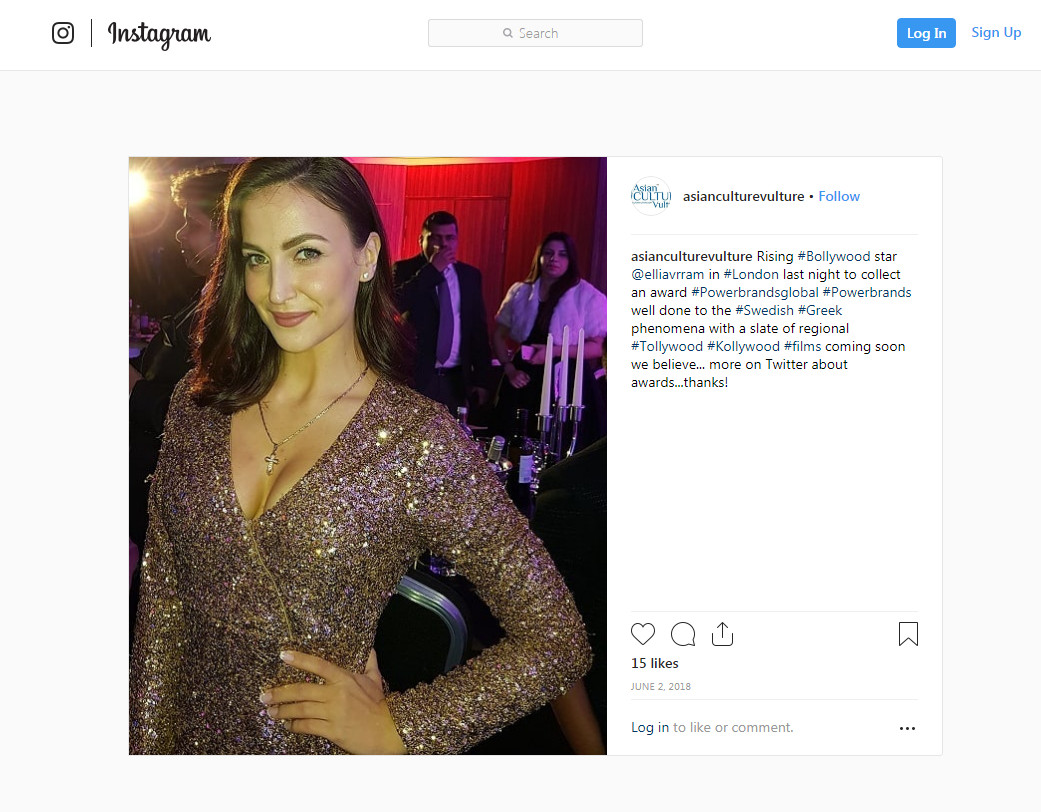This screenshot has width=1041, height=812.
Task: Open the #Bollywood hashtag link
Action: click(x=834, y=256)
